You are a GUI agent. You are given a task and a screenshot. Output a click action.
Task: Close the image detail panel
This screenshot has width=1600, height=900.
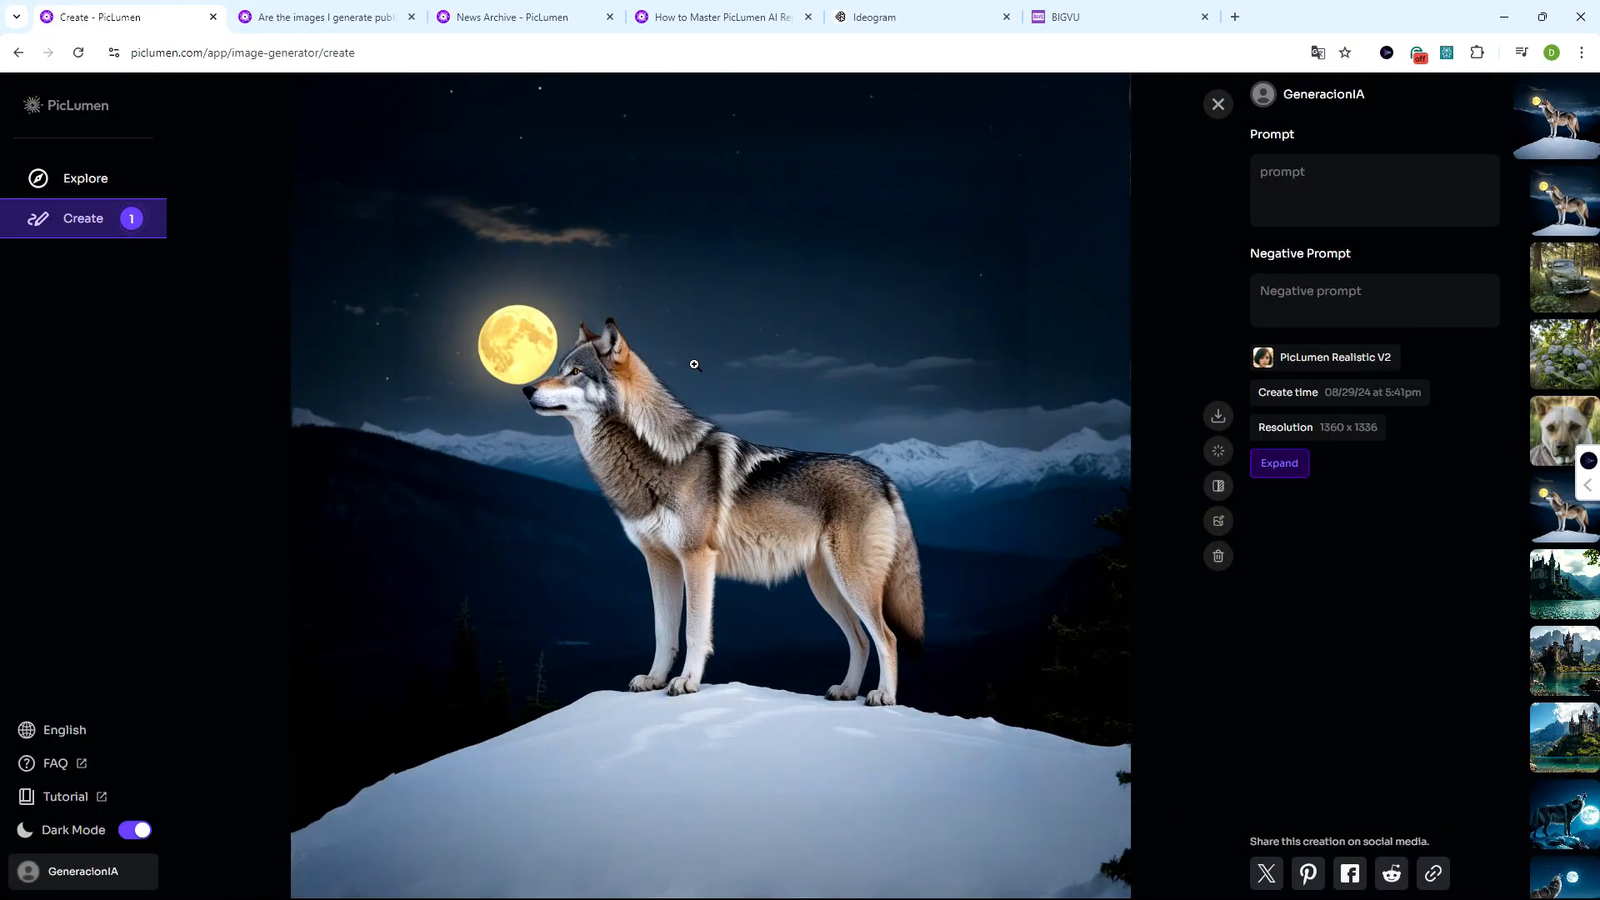(1218, 104)
